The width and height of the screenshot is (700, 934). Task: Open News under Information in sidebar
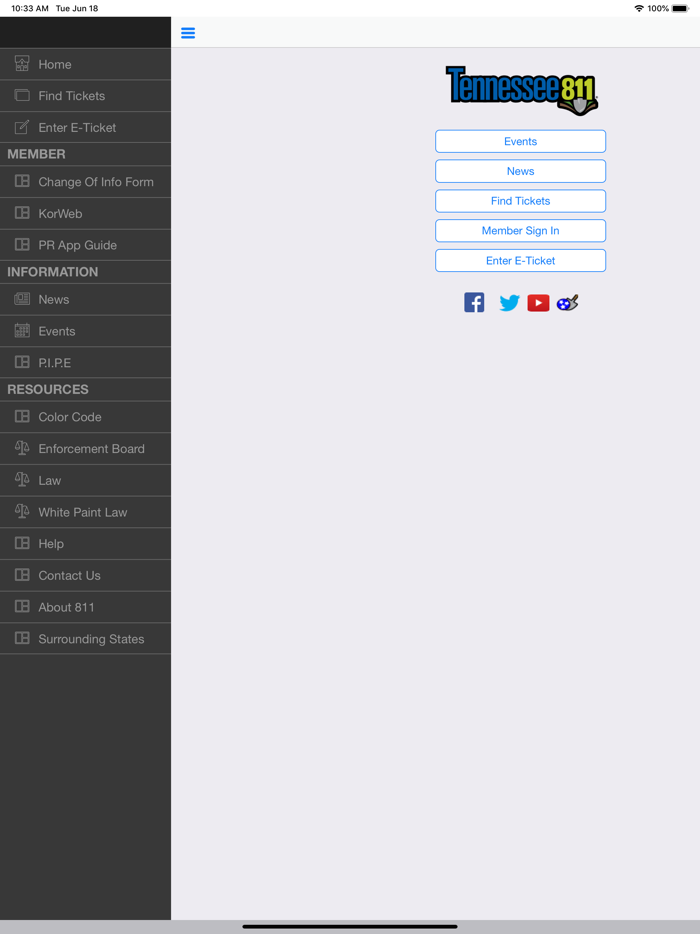click(x=85, y=300)
